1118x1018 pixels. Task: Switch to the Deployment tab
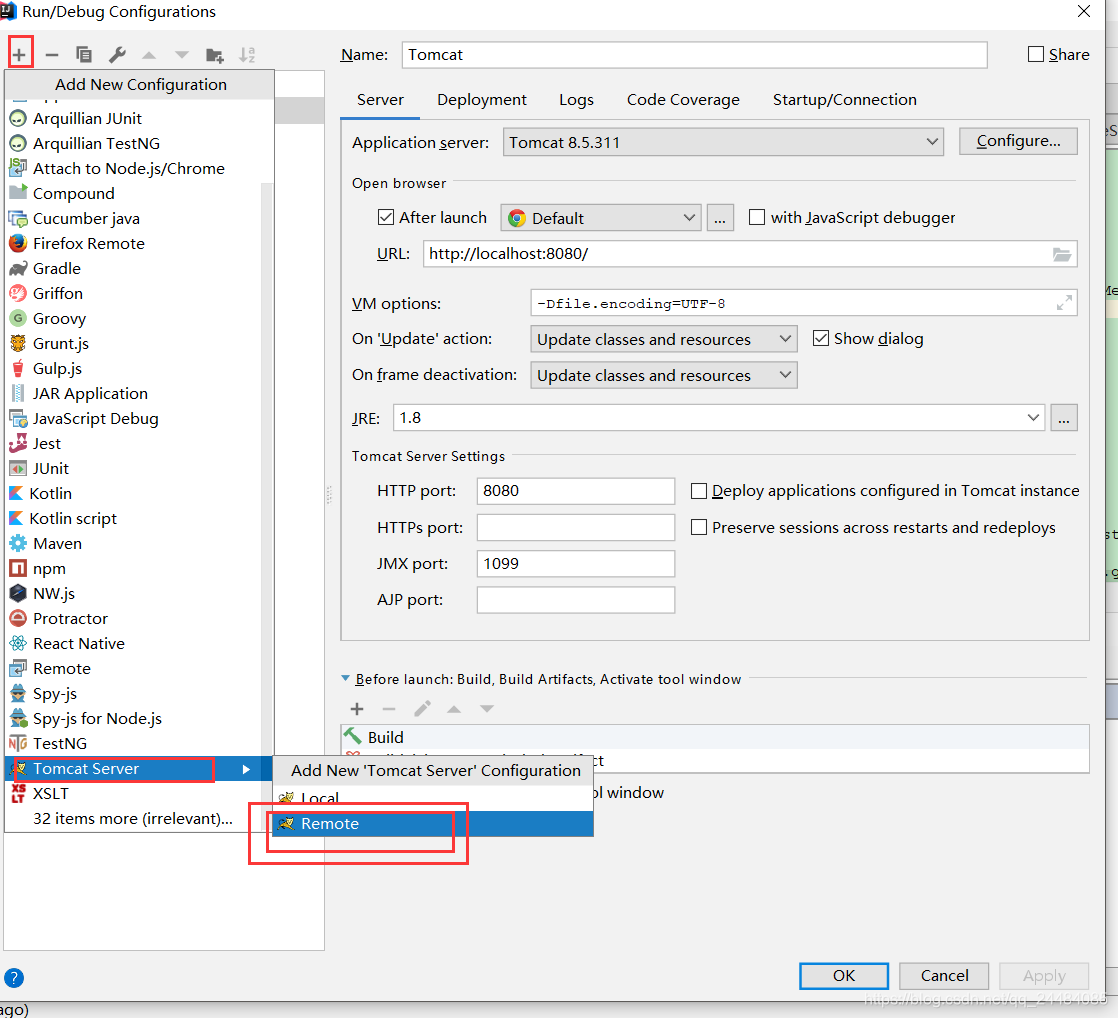pyautogui.click(x=481, y=100)
